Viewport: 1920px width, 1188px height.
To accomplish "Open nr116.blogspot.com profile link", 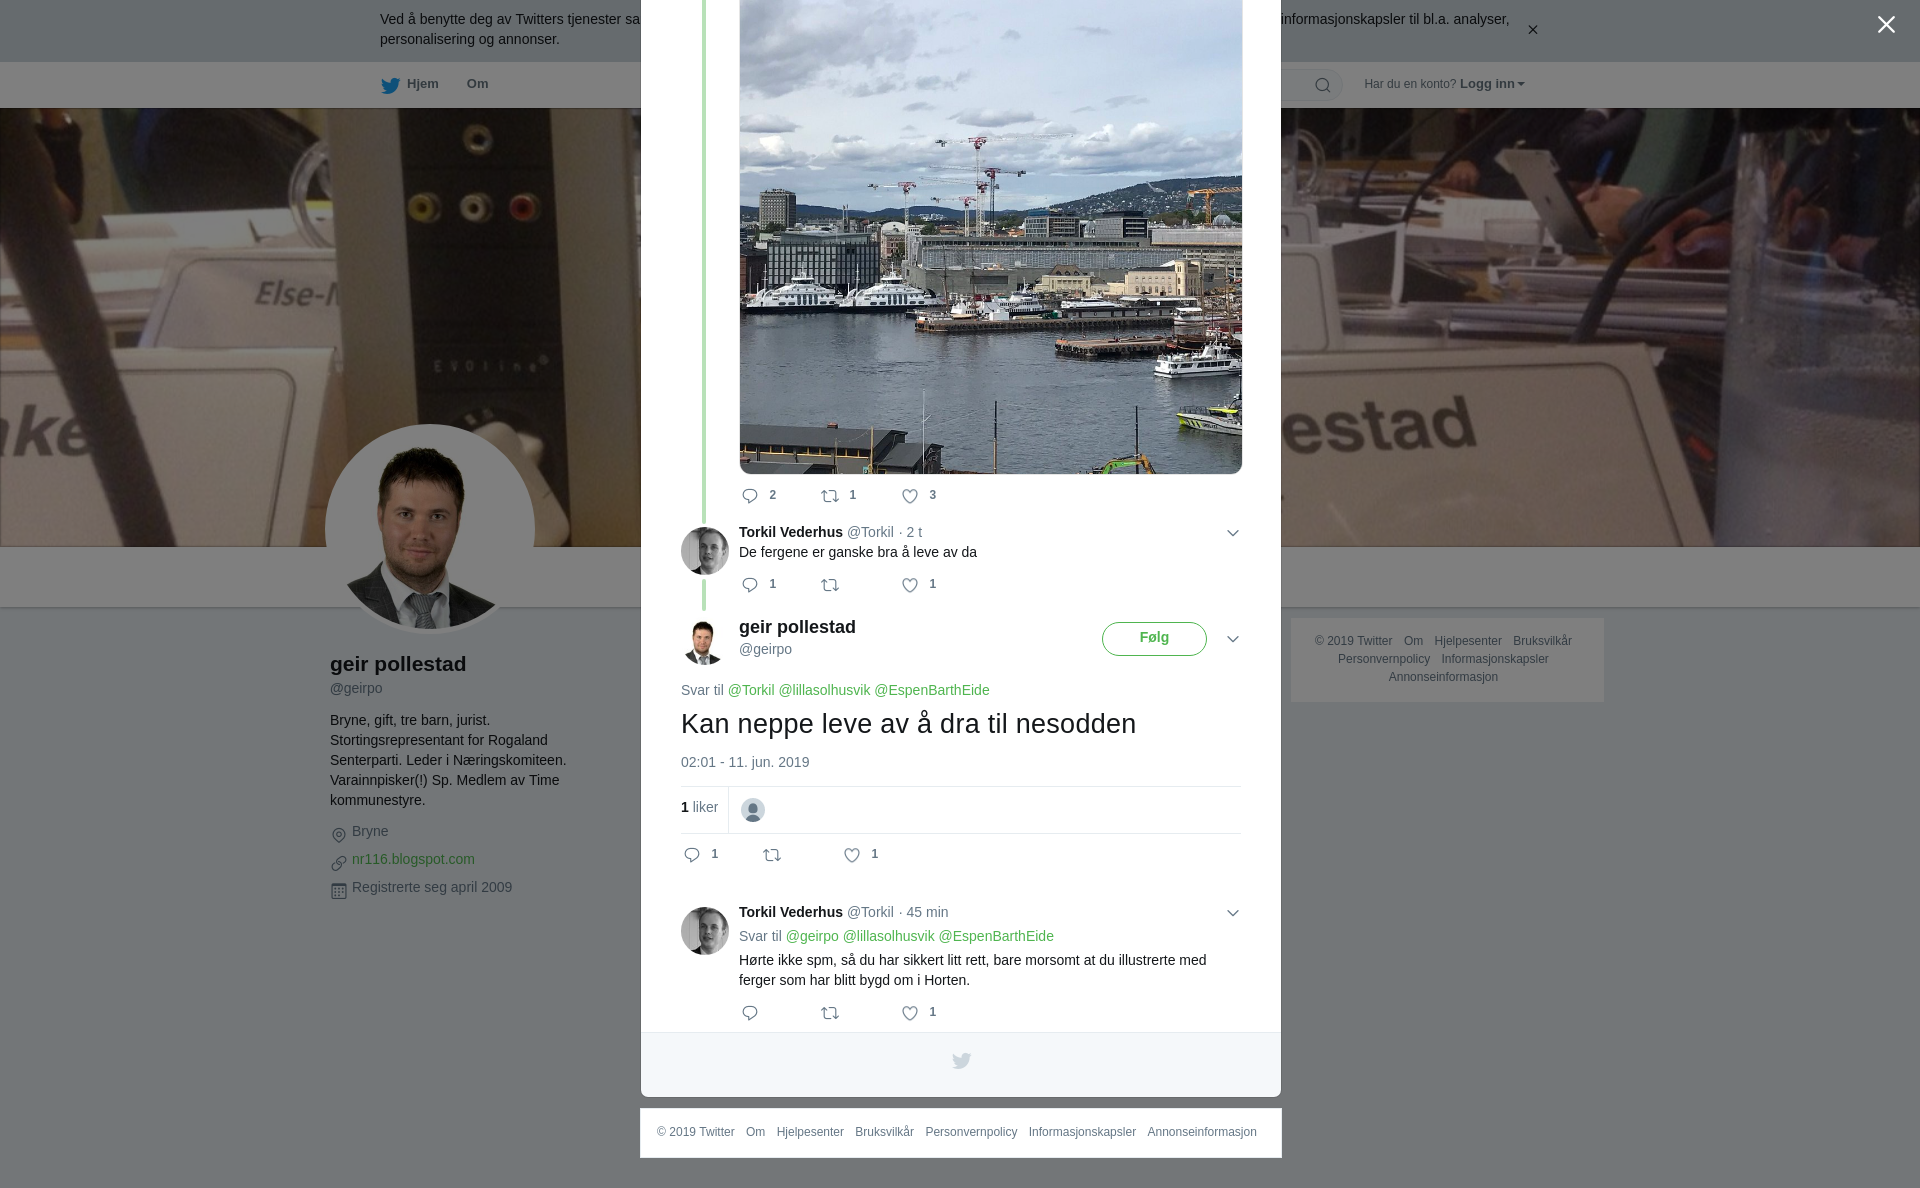I will (413, 859).
